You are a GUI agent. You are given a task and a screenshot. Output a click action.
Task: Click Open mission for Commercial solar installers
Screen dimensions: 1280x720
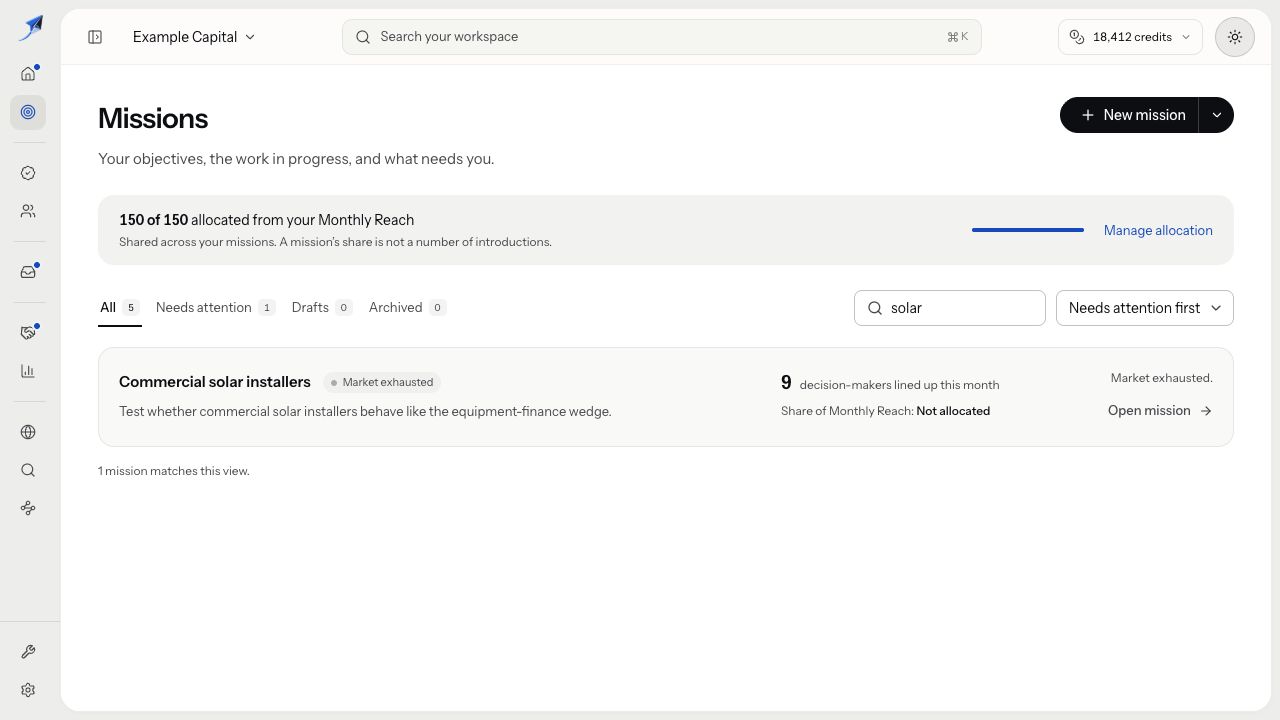1160,410
